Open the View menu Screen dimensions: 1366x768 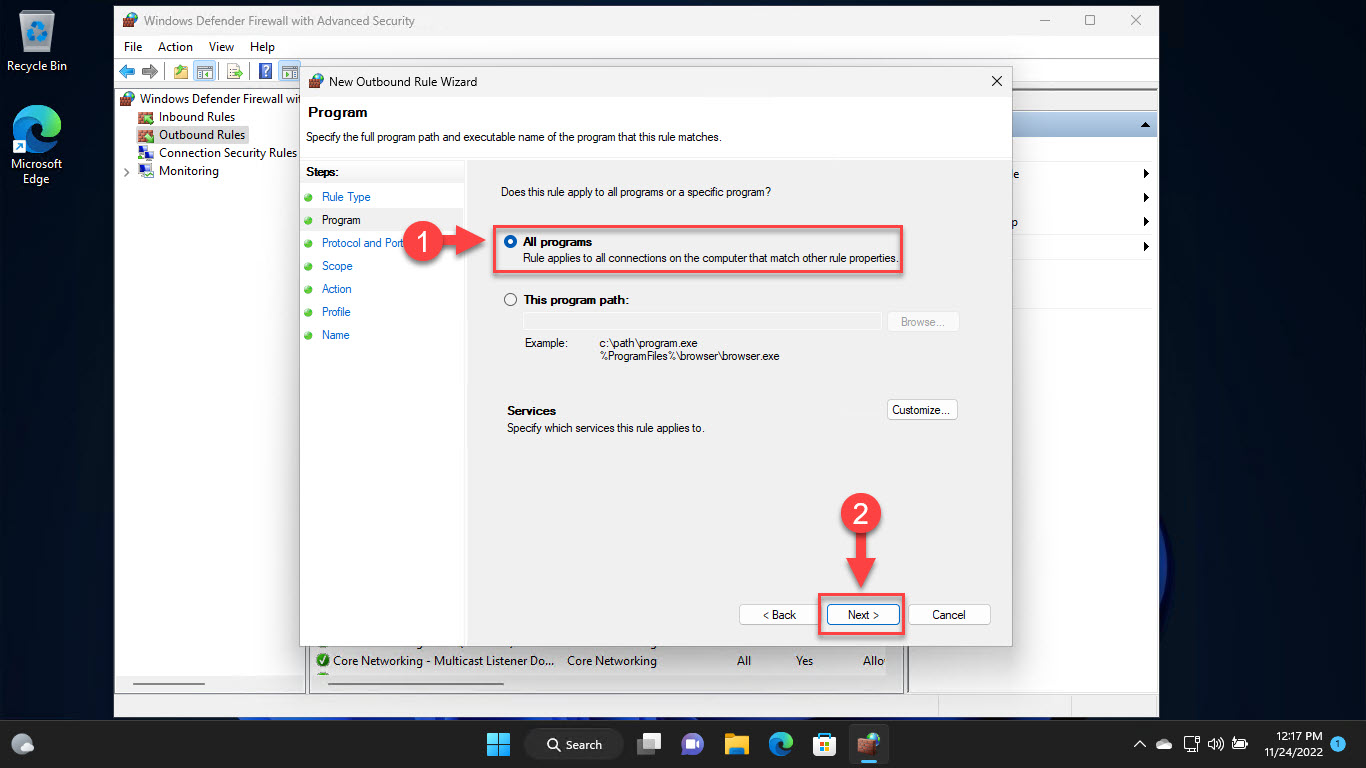[221, 46]
